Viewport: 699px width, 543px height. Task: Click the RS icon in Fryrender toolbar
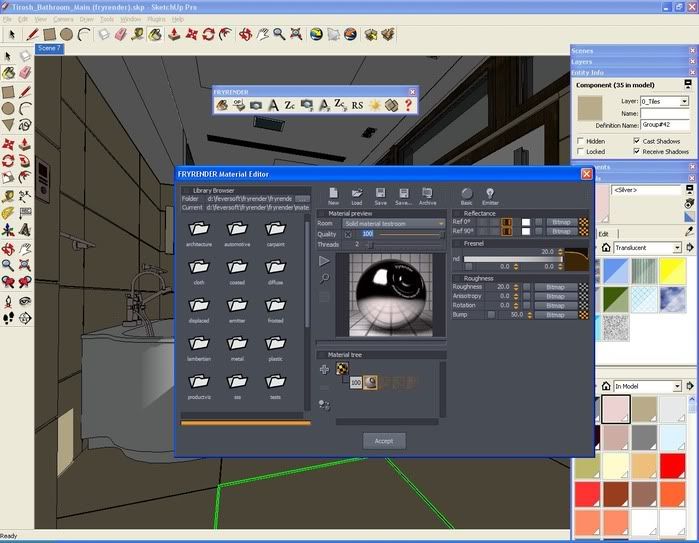[x=357, y=104]
